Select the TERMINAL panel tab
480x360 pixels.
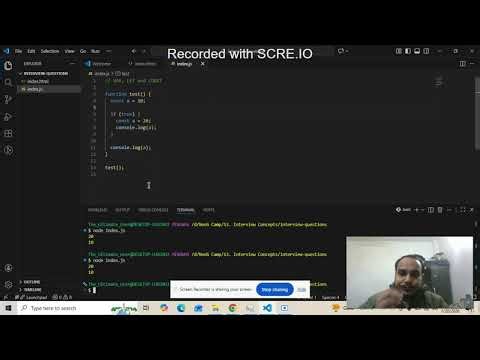pyautogui.click(x=185, y=210)
